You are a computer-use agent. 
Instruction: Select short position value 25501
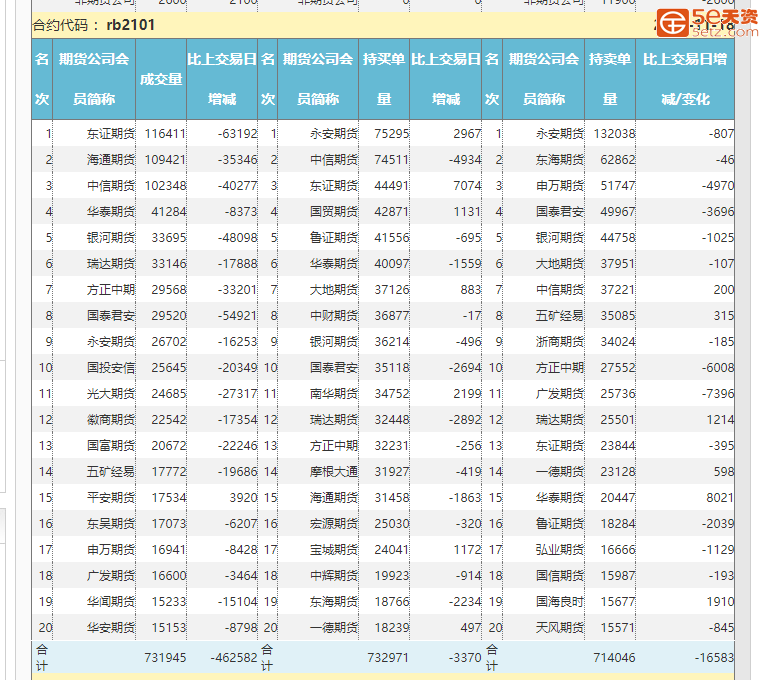click(x=617, y=420)
